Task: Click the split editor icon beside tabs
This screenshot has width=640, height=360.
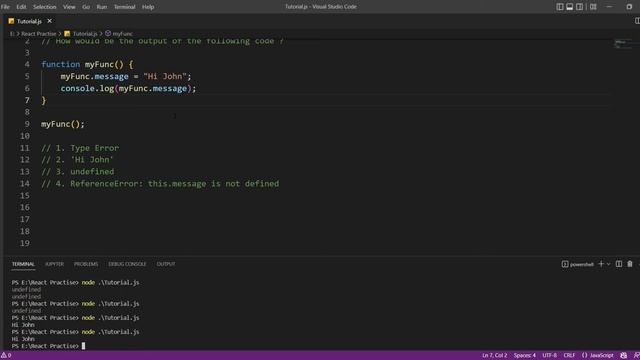Action: coord(637,21)
